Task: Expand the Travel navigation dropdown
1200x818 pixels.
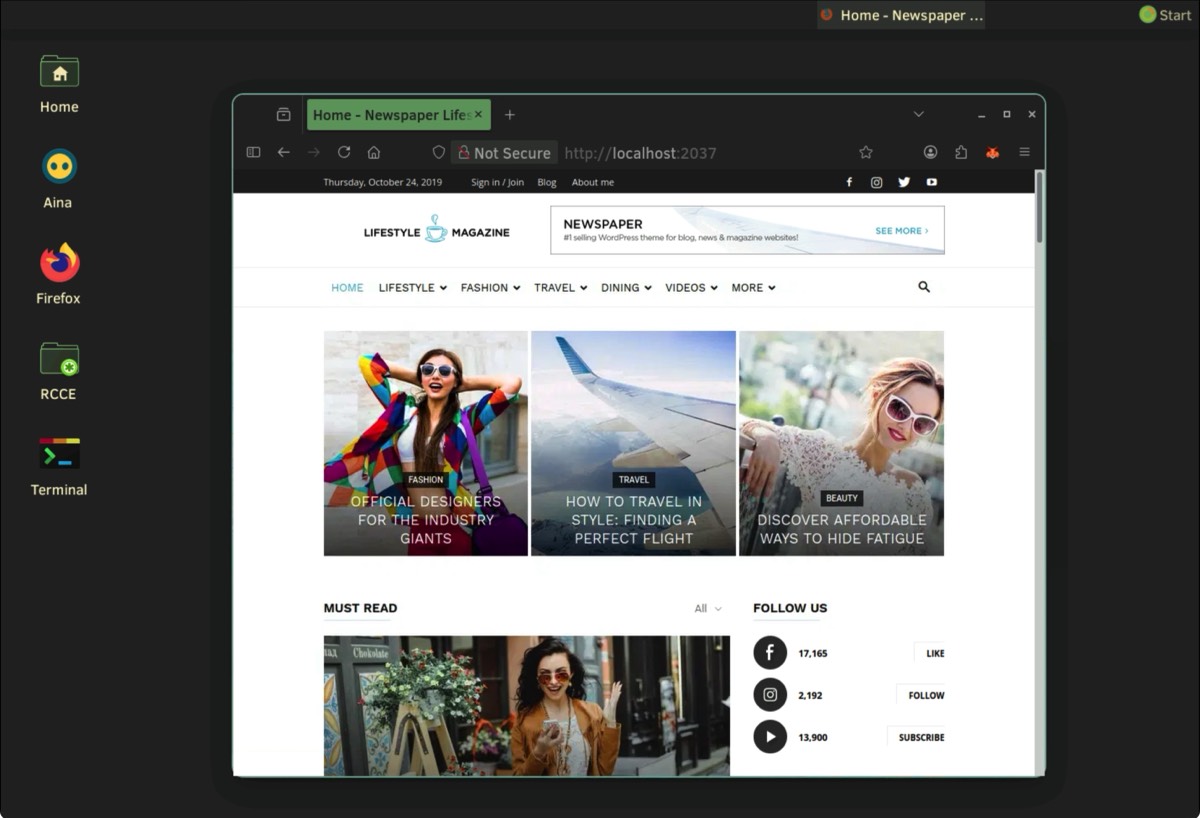Action: 560,287
